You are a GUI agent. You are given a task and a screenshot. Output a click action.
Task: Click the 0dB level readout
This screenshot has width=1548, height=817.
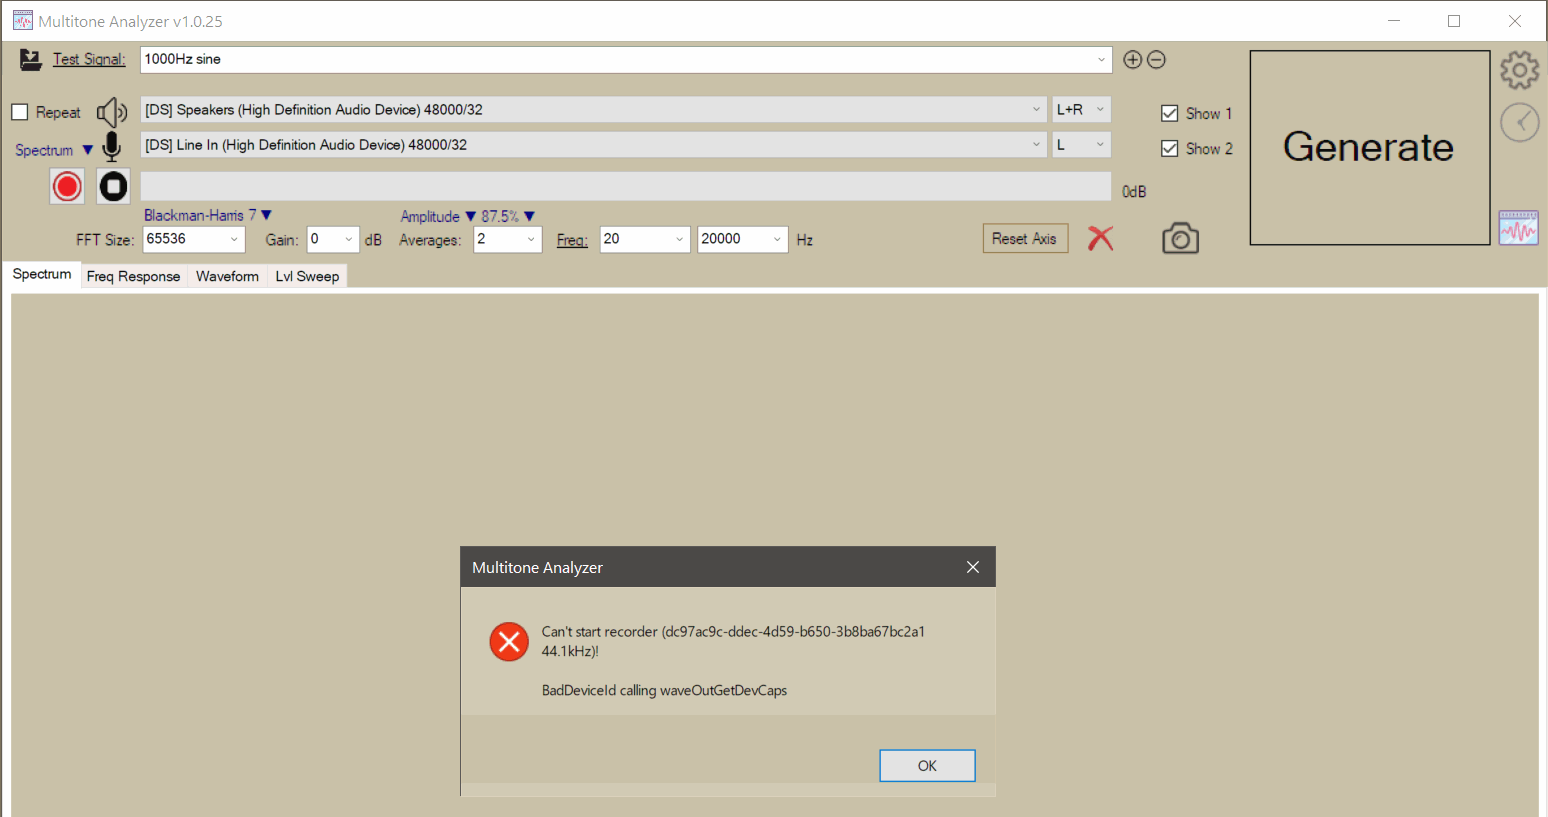tap(1134, 192)
